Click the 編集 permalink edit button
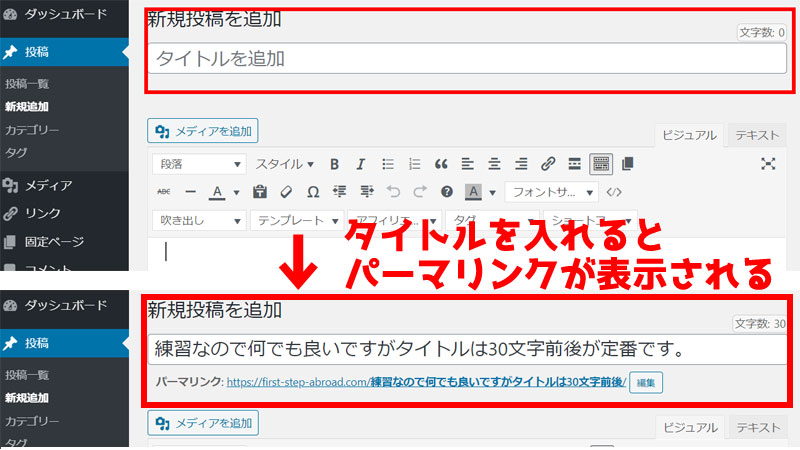 pos(646,382)
